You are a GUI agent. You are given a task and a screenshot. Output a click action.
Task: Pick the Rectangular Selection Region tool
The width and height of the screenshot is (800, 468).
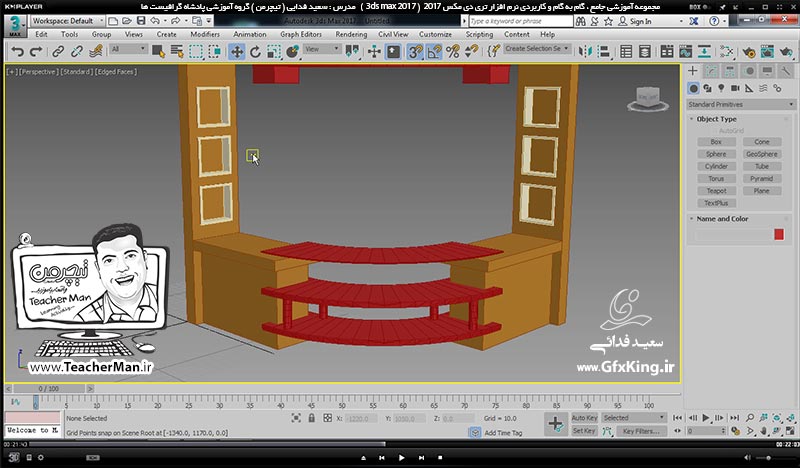[x=195, y=52]
